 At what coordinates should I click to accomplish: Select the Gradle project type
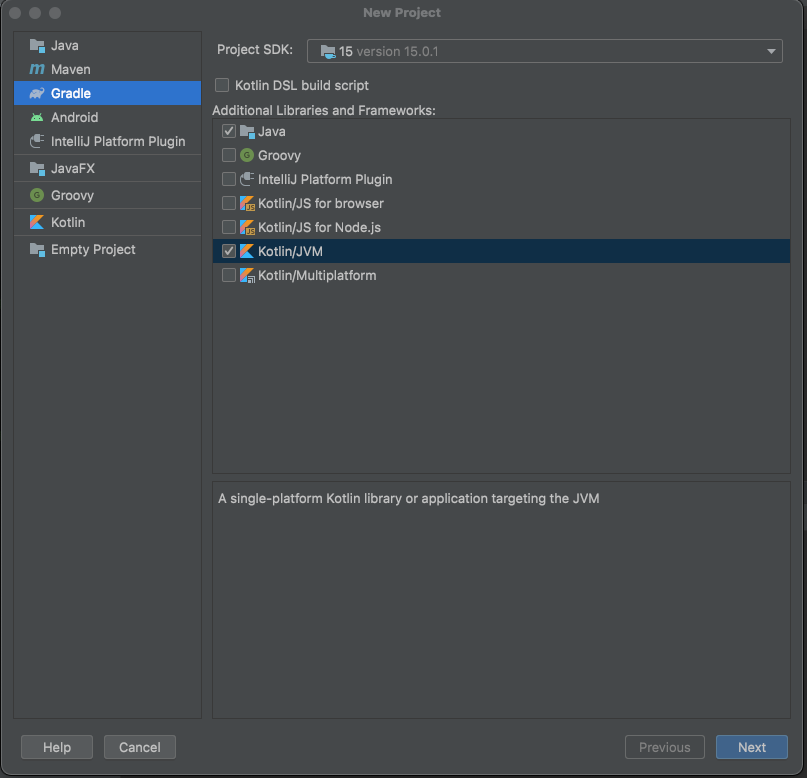[x=70, y=94]
